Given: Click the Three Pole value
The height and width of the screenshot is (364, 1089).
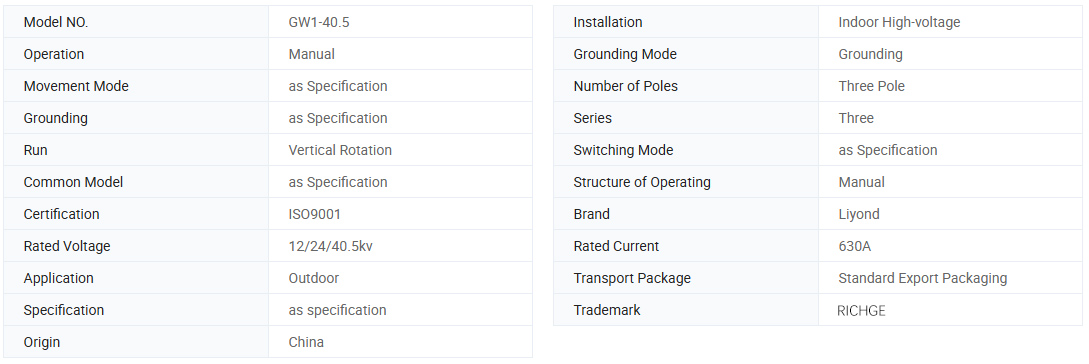Looking at the screenshot, I should coord(872,86).
